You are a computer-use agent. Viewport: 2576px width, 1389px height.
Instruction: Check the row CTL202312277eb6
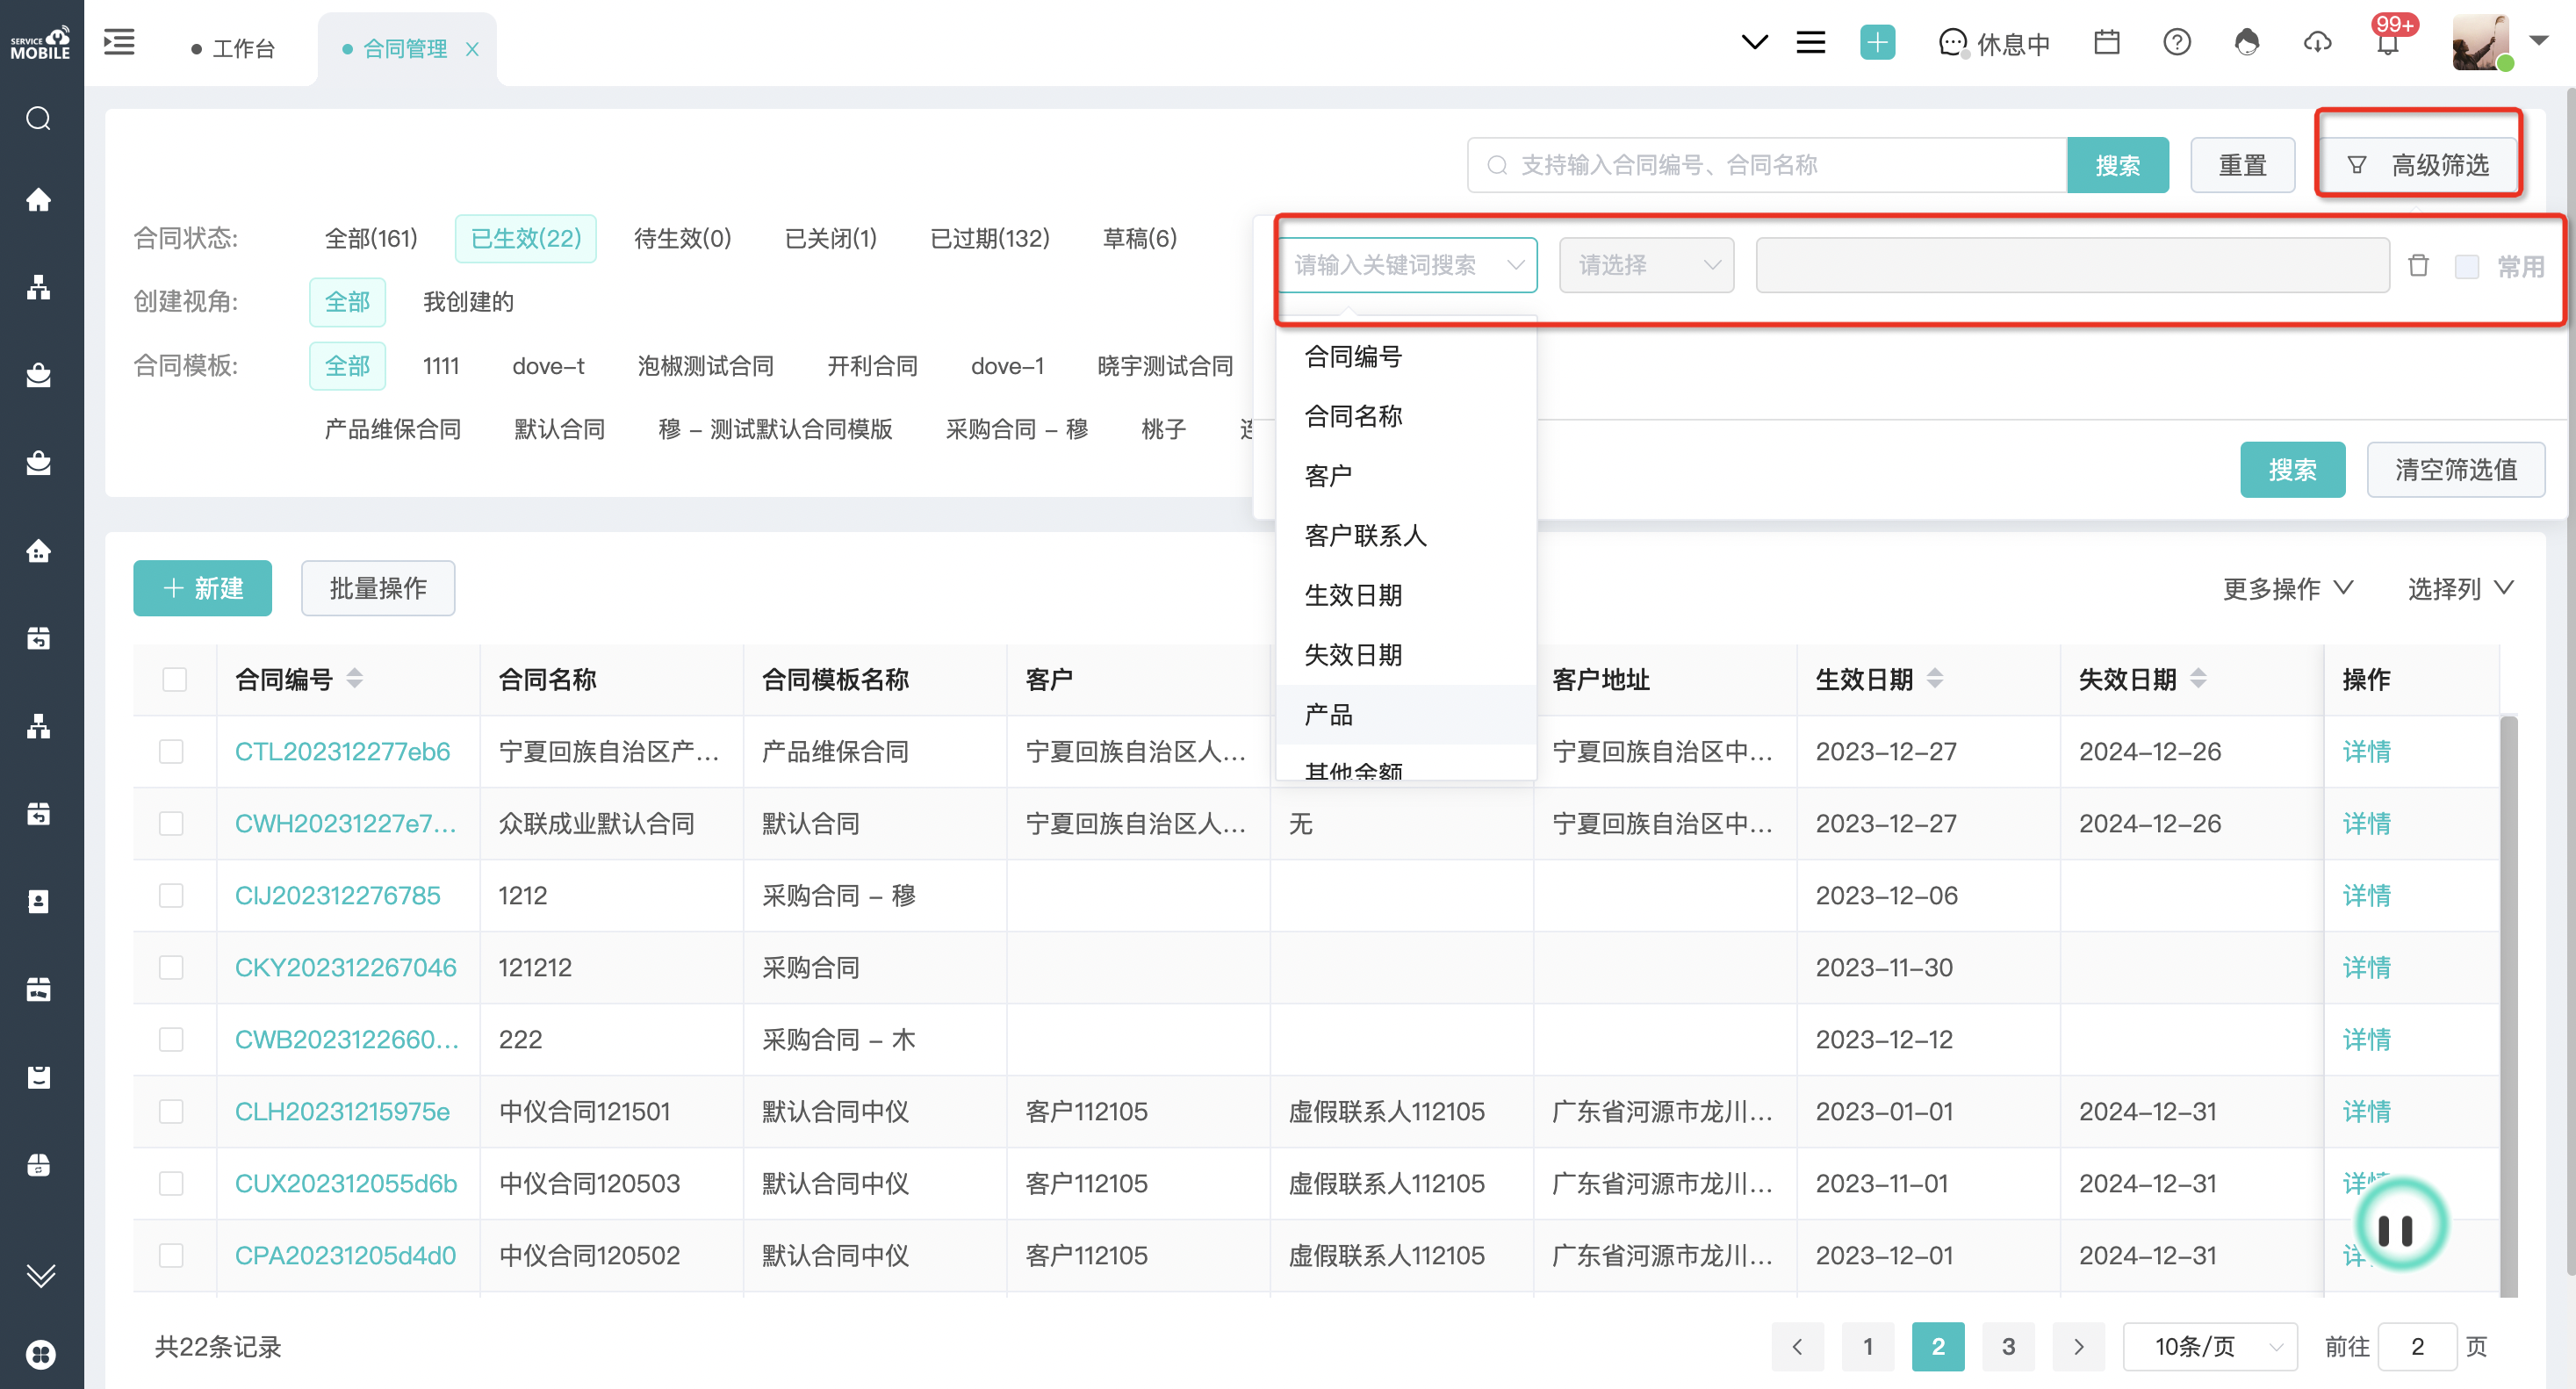click(x=172, y=752)
